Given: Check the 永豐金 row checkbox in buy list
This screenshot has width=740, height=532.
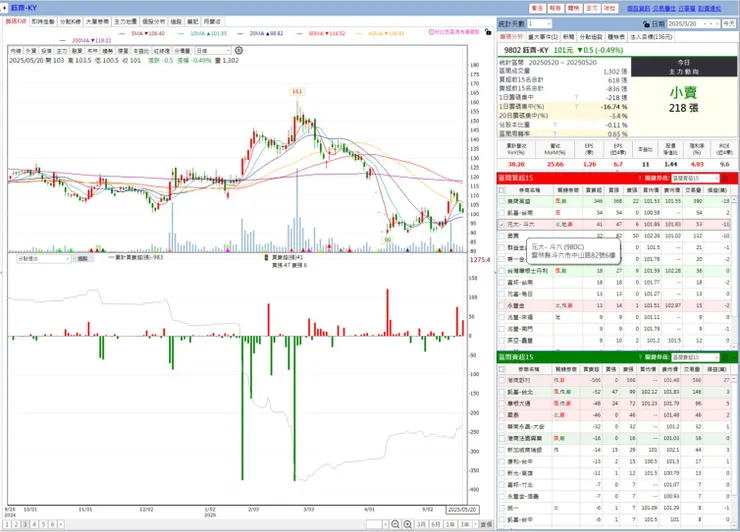Looking at the screenshot, I should [x=501, y=306].
